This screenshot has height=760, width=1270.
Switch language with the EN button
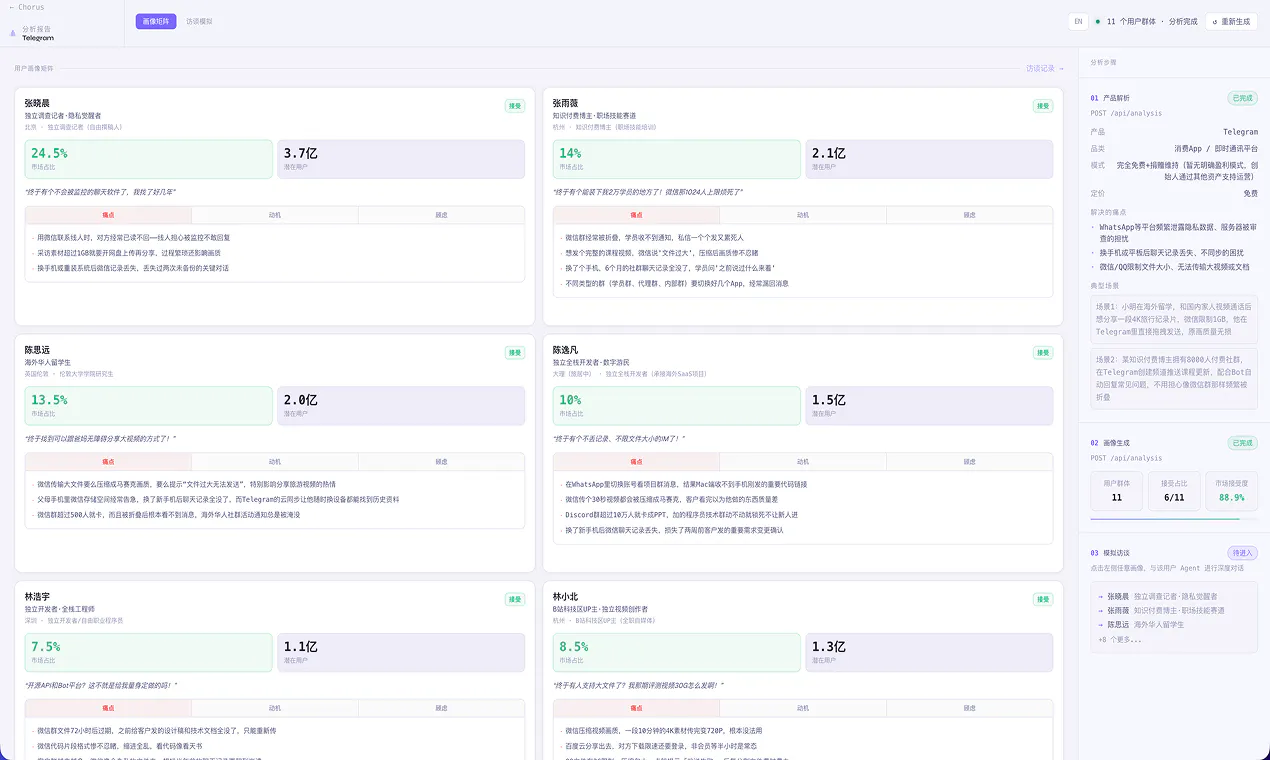1078,21
